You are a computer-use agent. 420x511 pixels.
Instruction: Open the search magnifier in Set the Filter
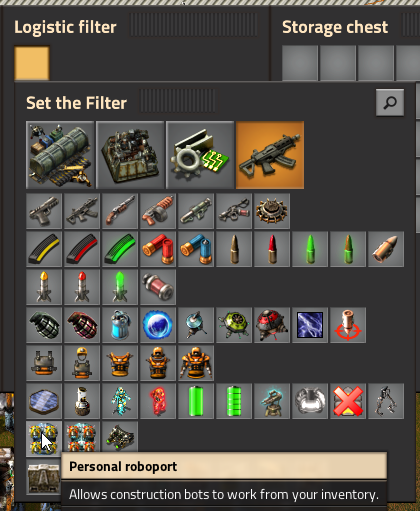pos(390,102)
